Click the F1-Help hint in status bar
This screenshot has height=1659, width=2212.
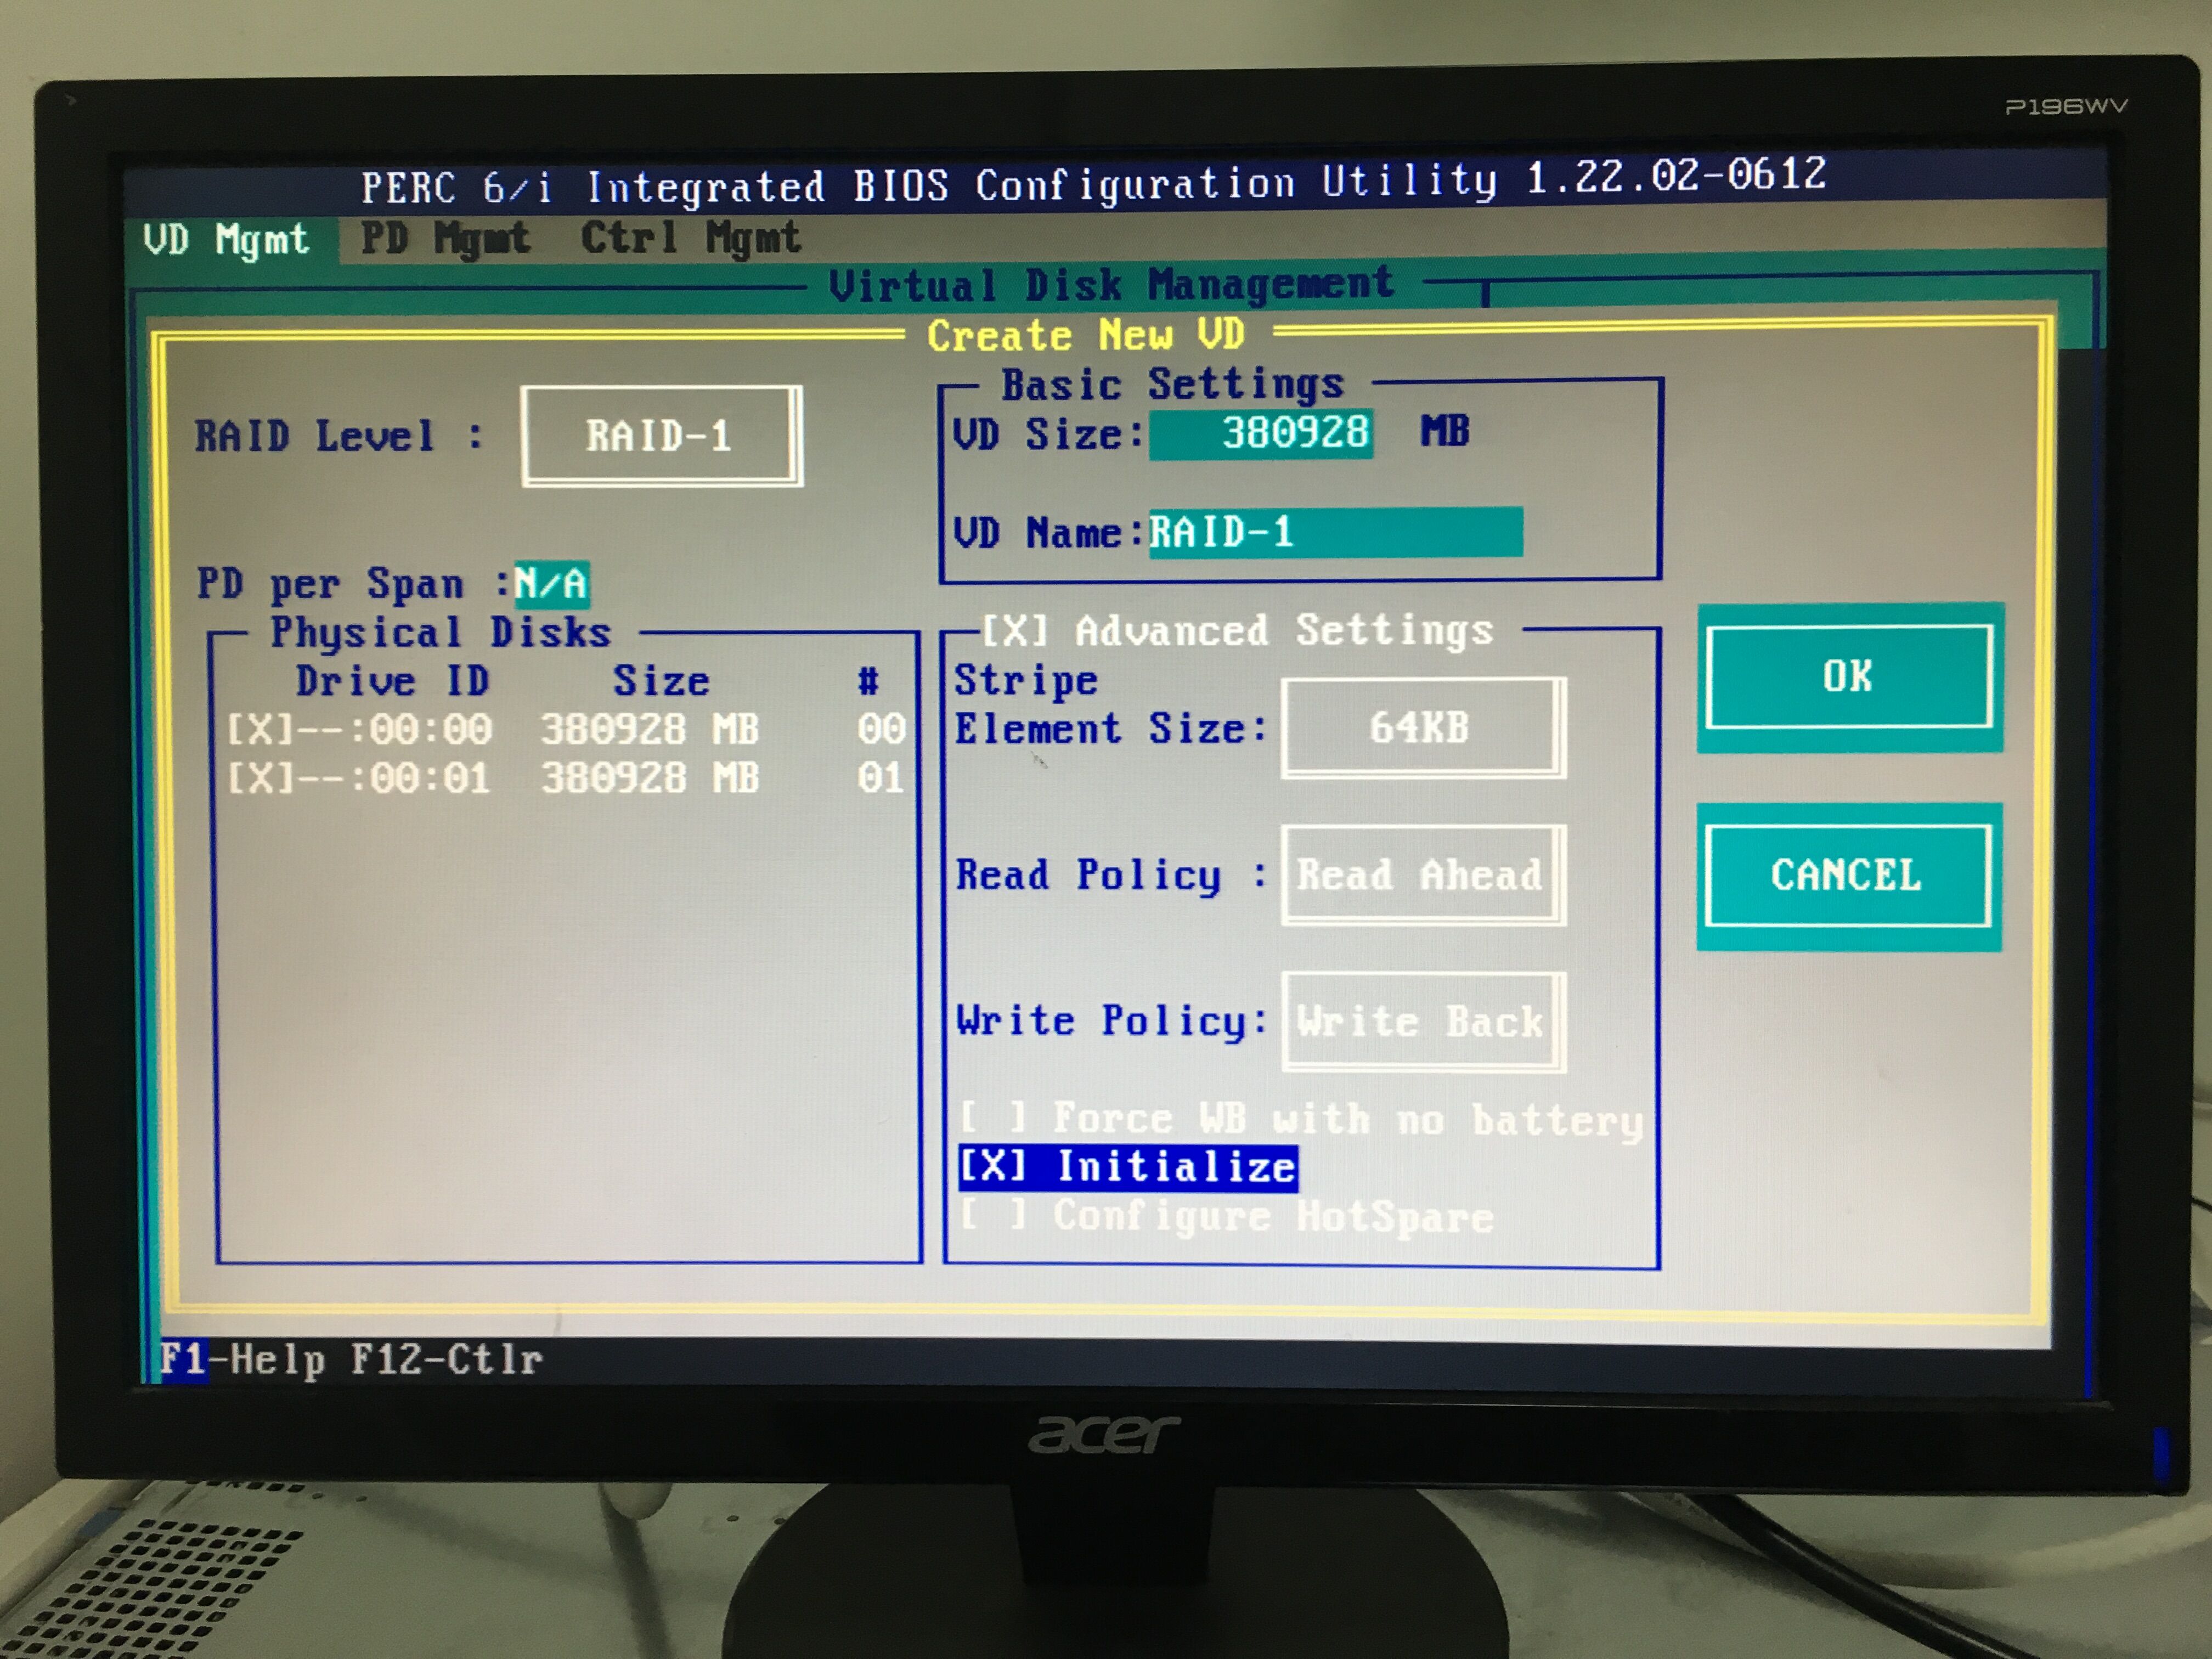click(x=243, y=1360)
